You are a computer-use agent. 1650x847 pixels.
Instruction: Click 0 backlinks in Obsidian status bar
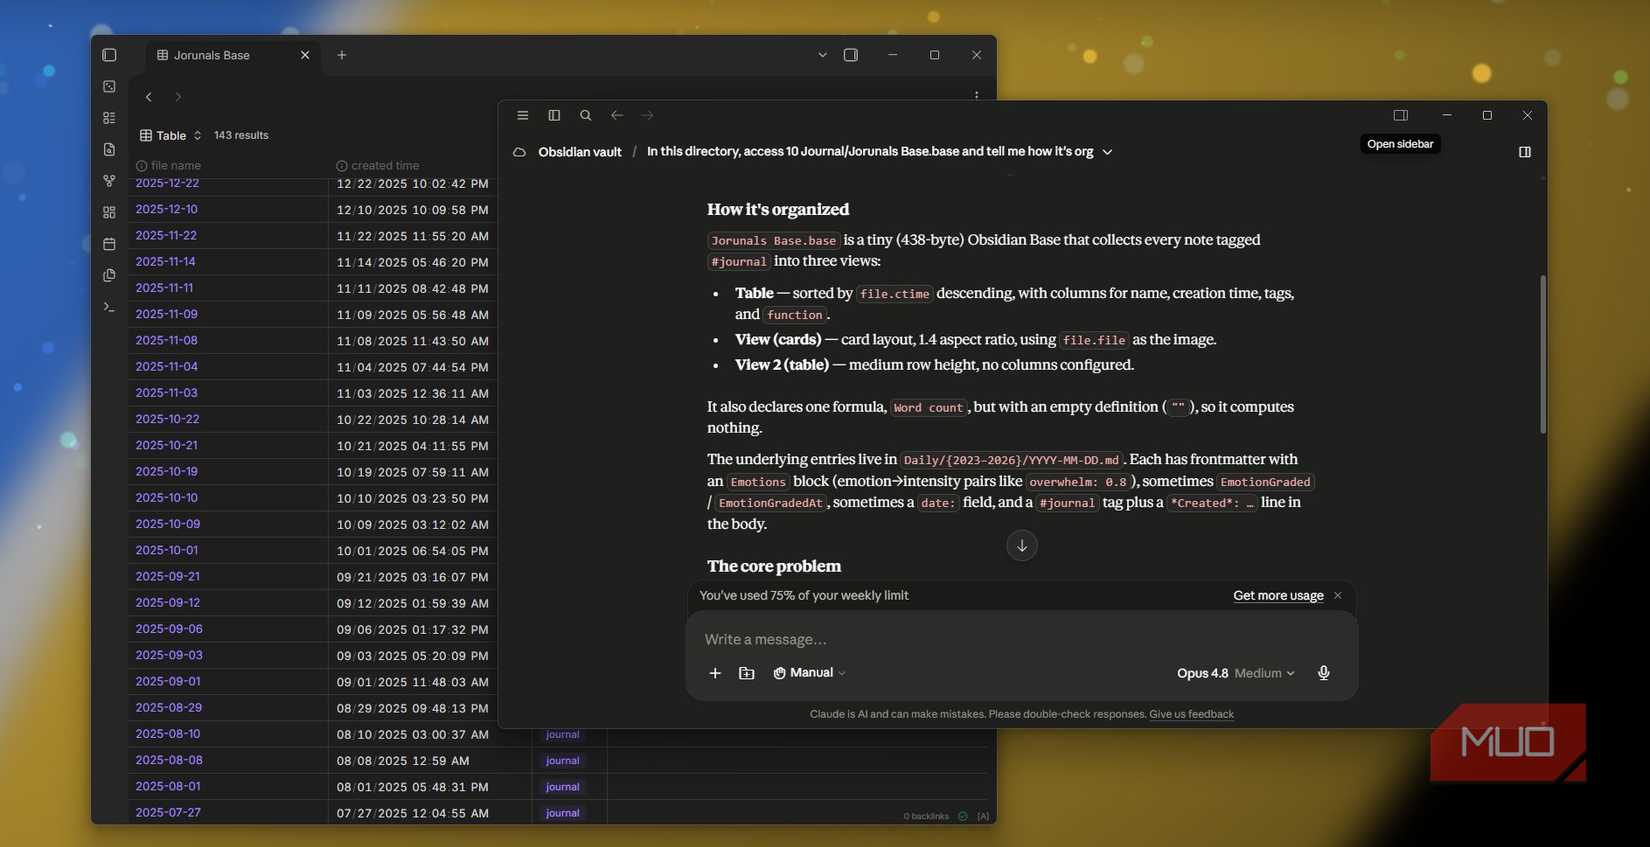(x=926, y=816)
